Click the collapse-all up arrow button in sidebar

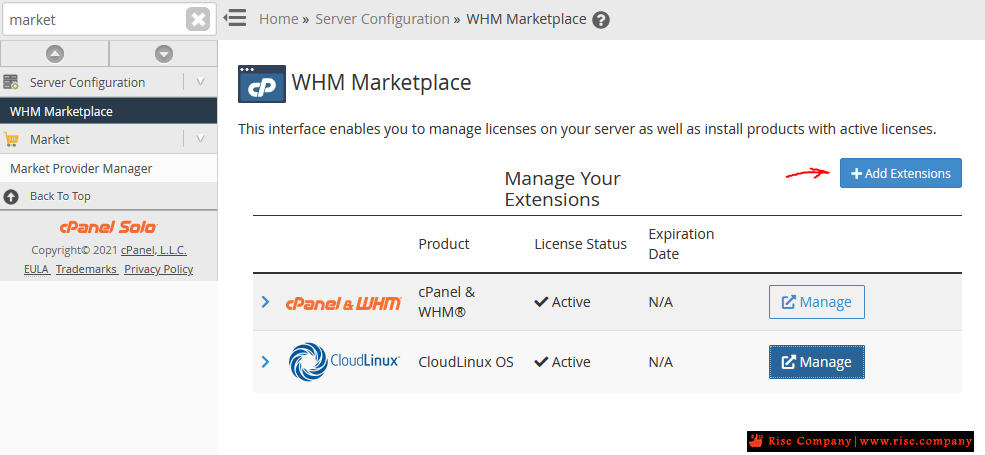pyautogui.click(x=55, y=54)
